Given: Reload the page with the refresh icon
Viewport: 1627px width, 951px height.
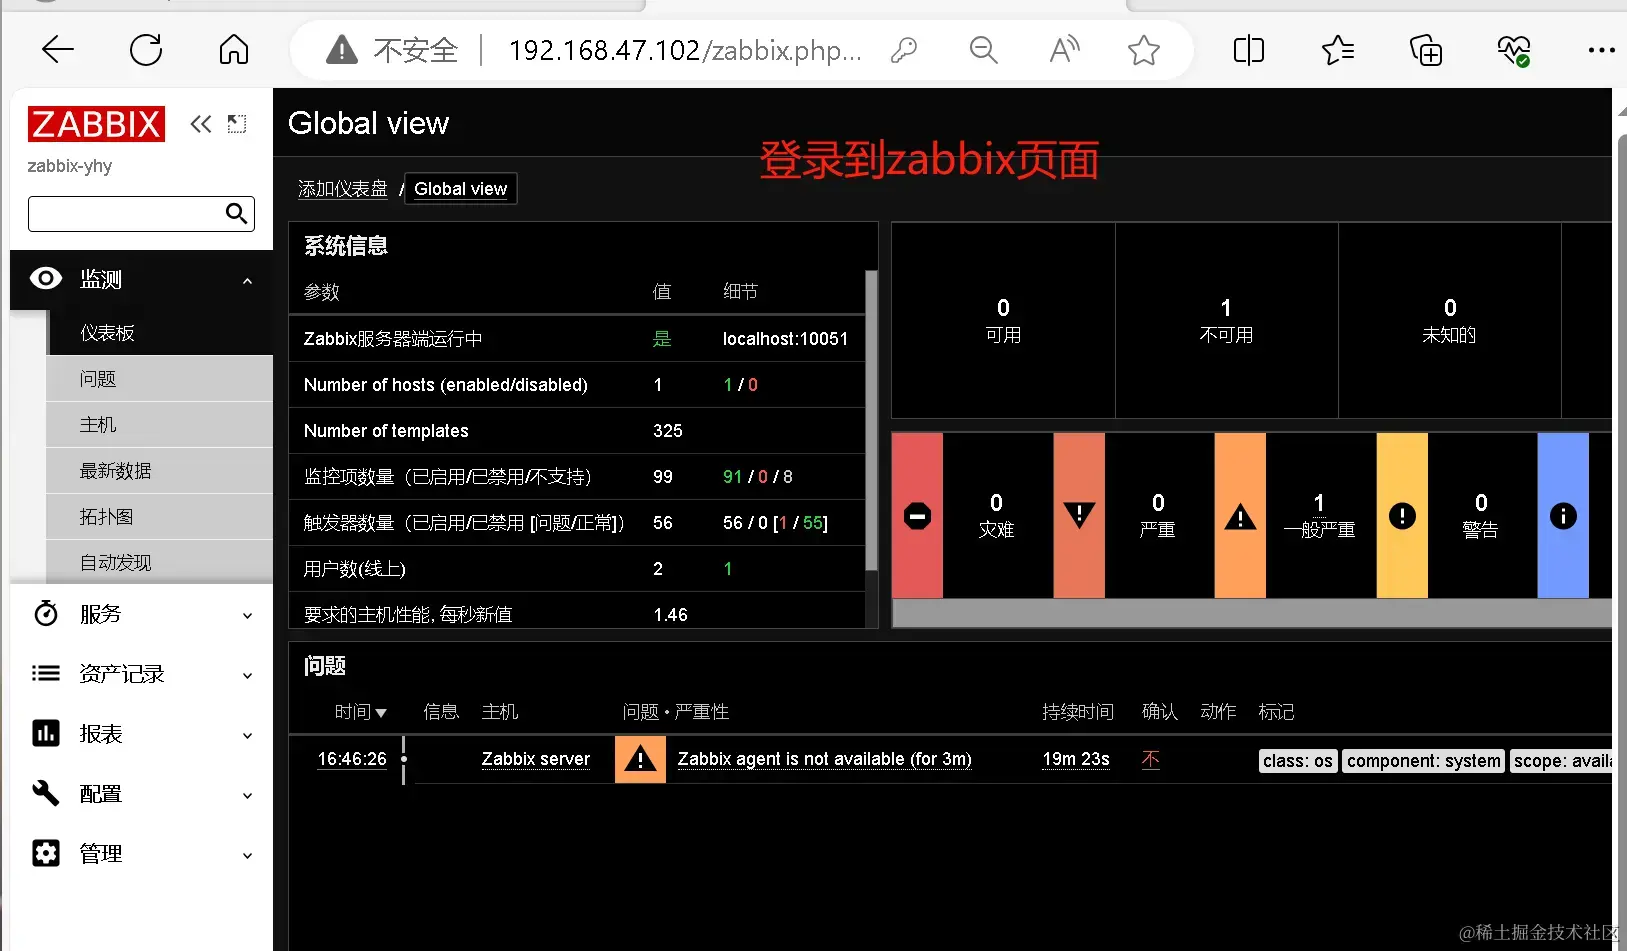Looking at the screenshot, I should pyautogui.click(x=146, y=49).
